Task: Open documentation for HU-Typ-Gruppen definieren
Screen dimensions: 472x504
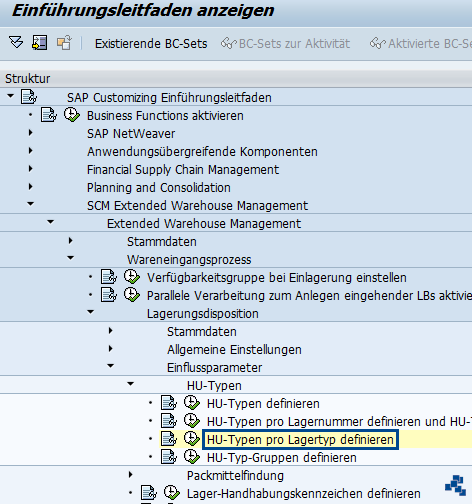Action: coord(169,457)
